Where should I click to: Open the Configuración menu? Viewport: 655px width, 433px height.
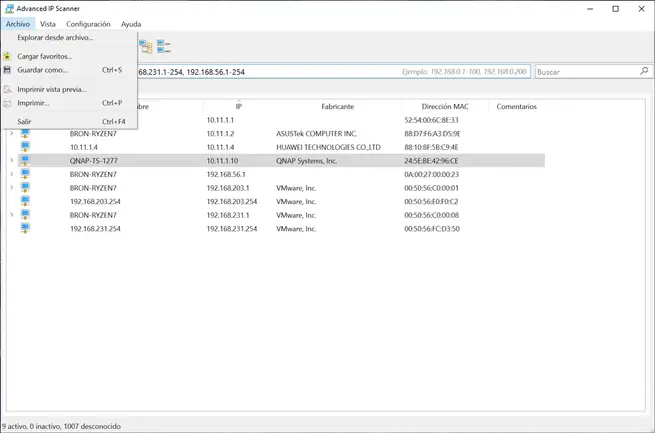[x=88, y=23]
